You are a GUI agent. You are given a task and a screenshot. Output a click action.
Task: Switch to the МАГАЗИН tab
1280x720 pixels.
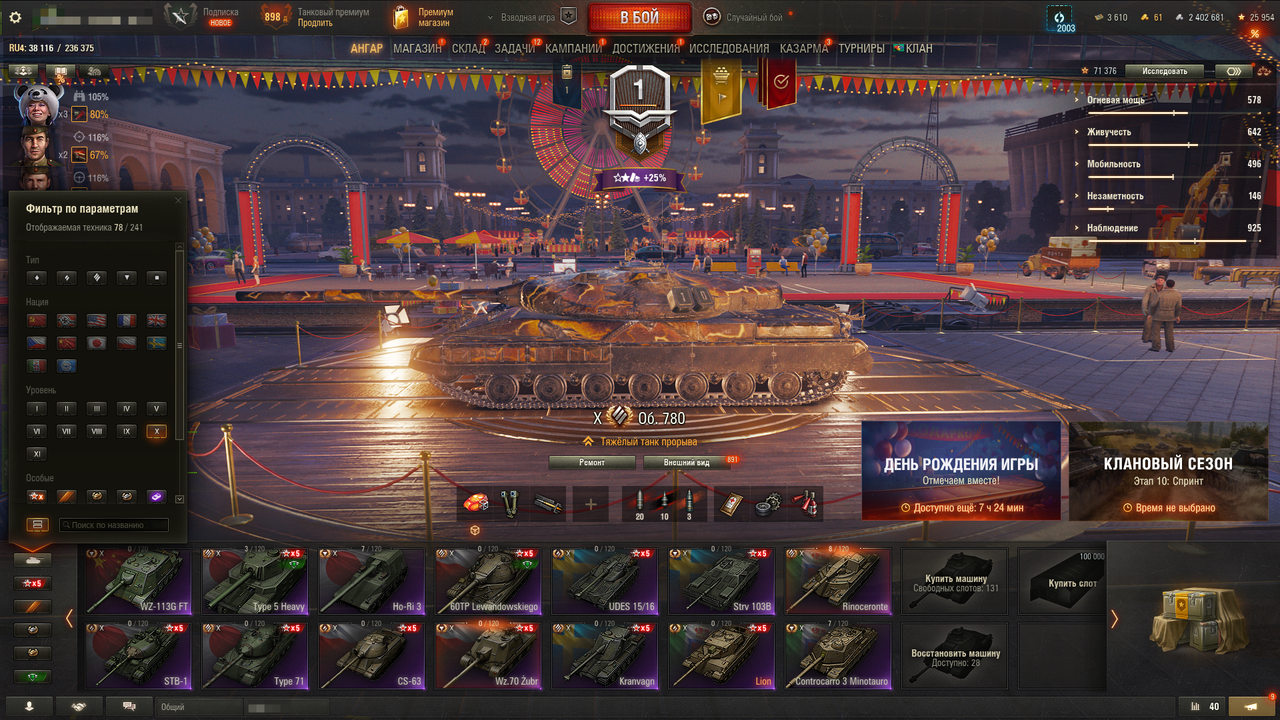(417, 48)
